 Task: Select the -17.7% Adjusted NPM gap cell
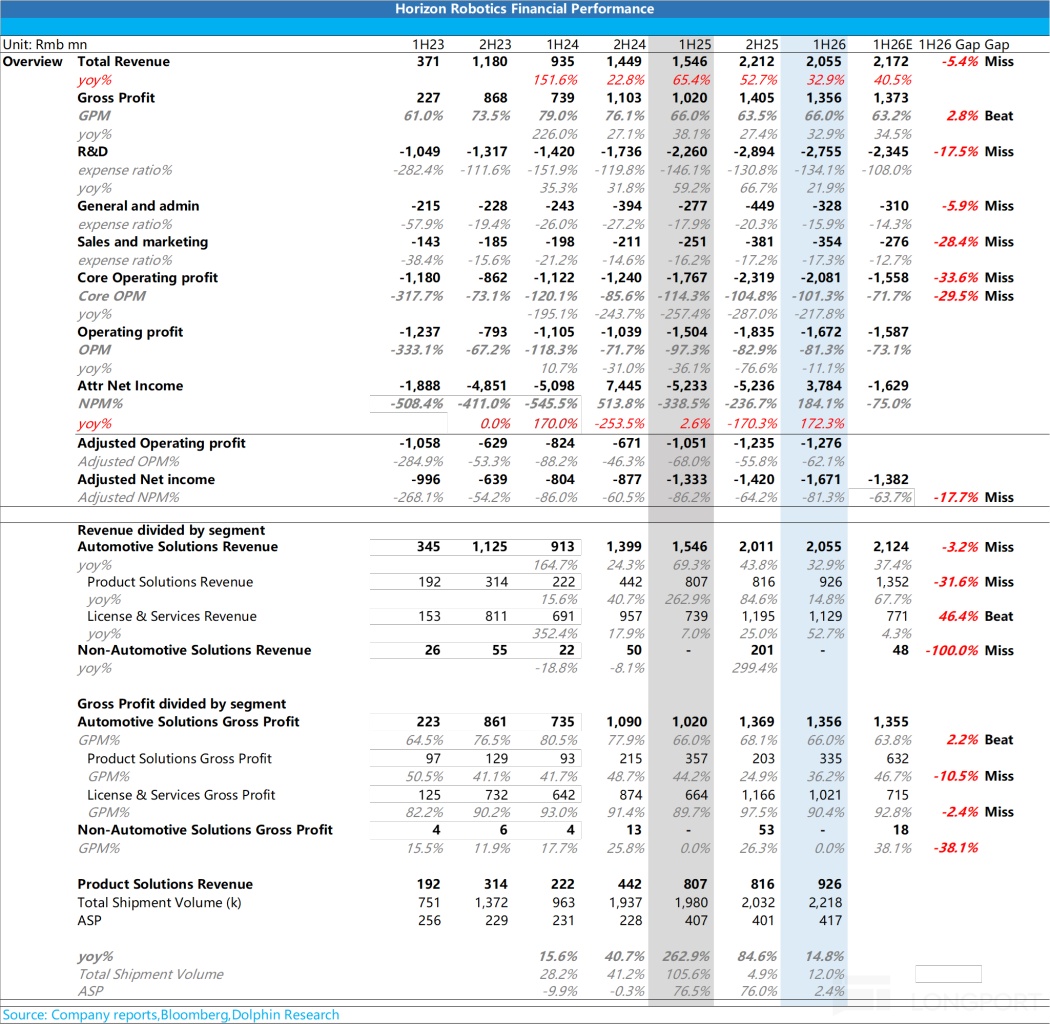pyautogui.click(x=956, y=498)
